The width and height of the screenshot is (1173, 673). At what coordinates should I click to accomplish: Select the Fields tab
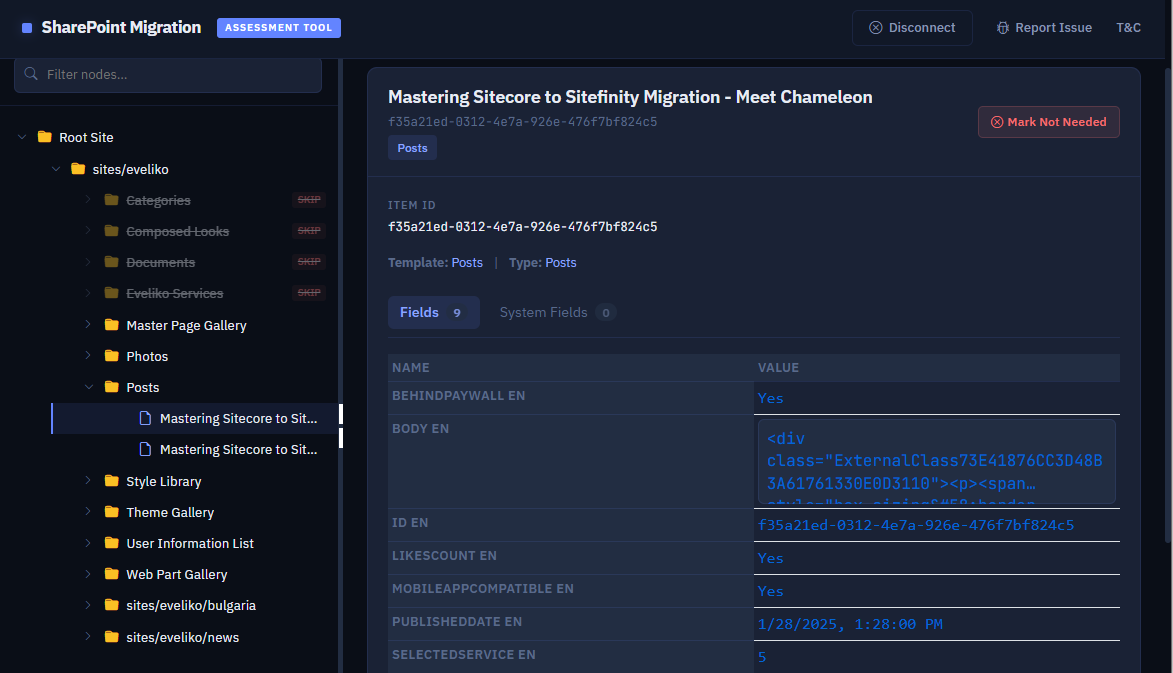click(433, 312)
